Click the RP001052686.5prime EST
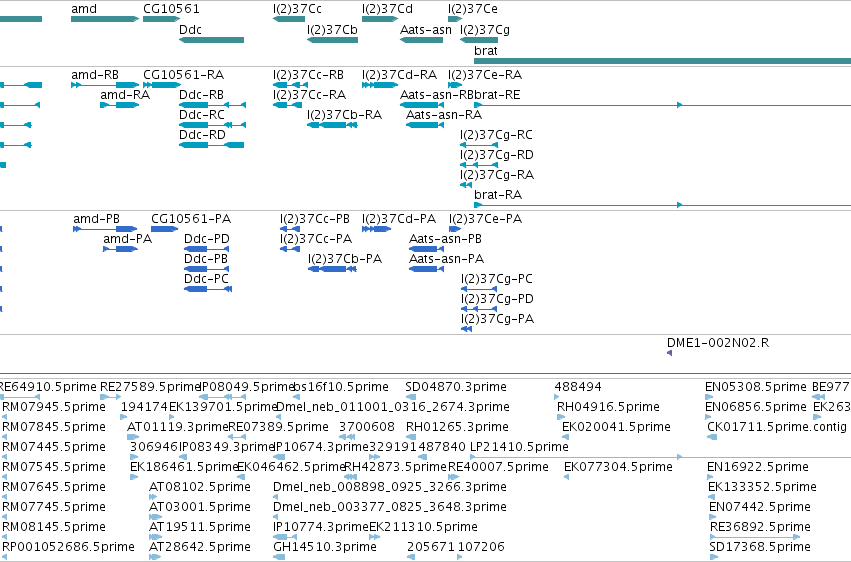 pos(5,557)
